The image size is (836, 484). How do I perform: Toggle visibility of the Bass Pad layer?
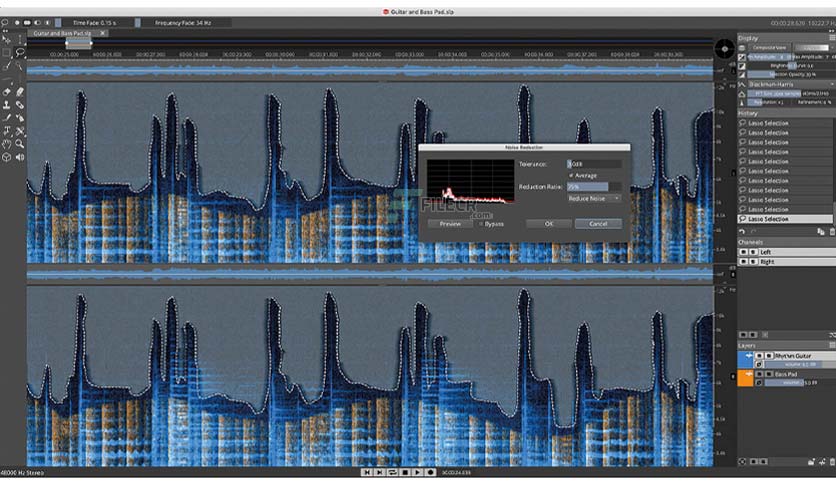coord(759,374)
